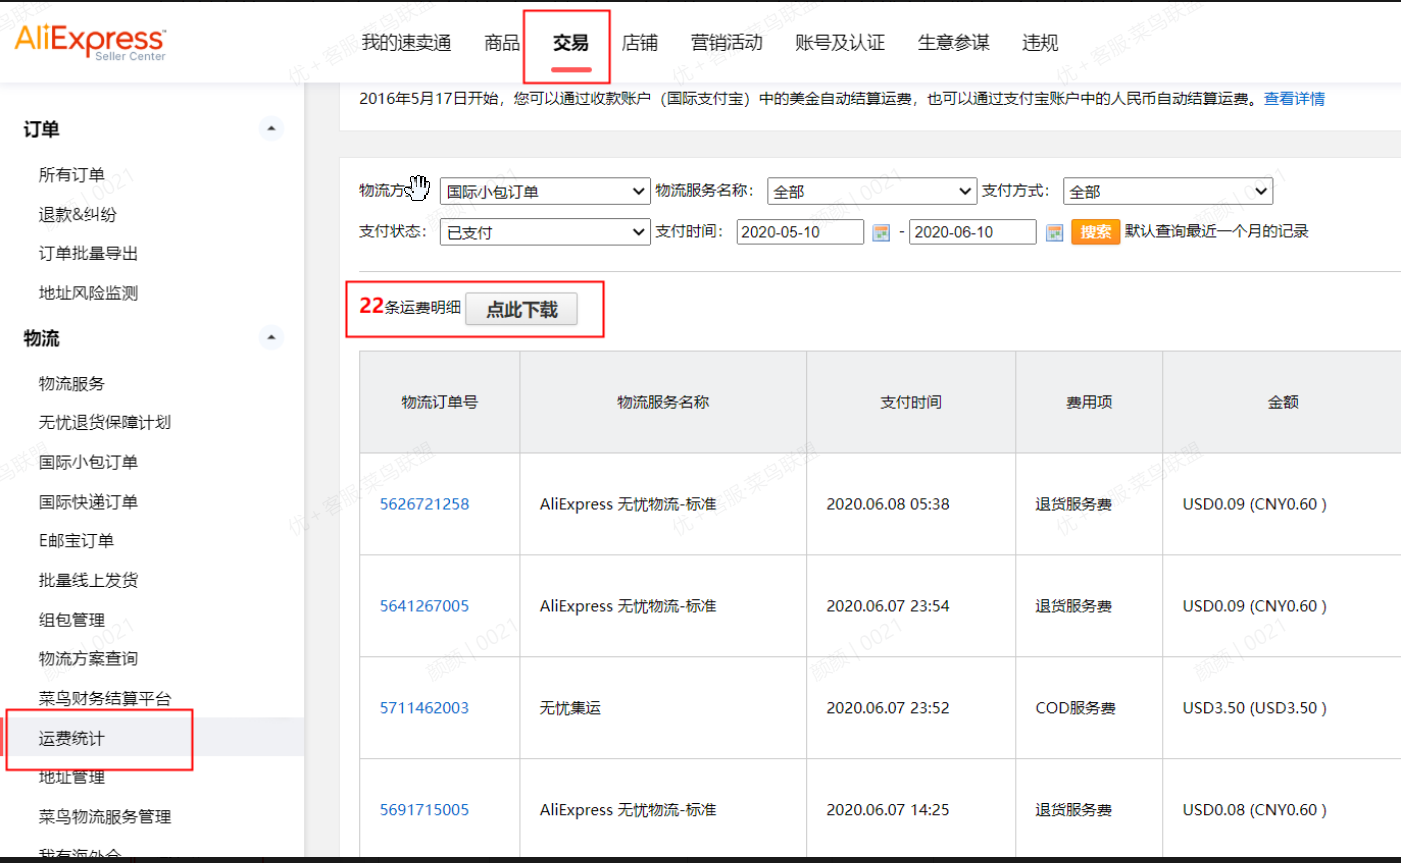Open the 我的速卖通 top menu

406,43
